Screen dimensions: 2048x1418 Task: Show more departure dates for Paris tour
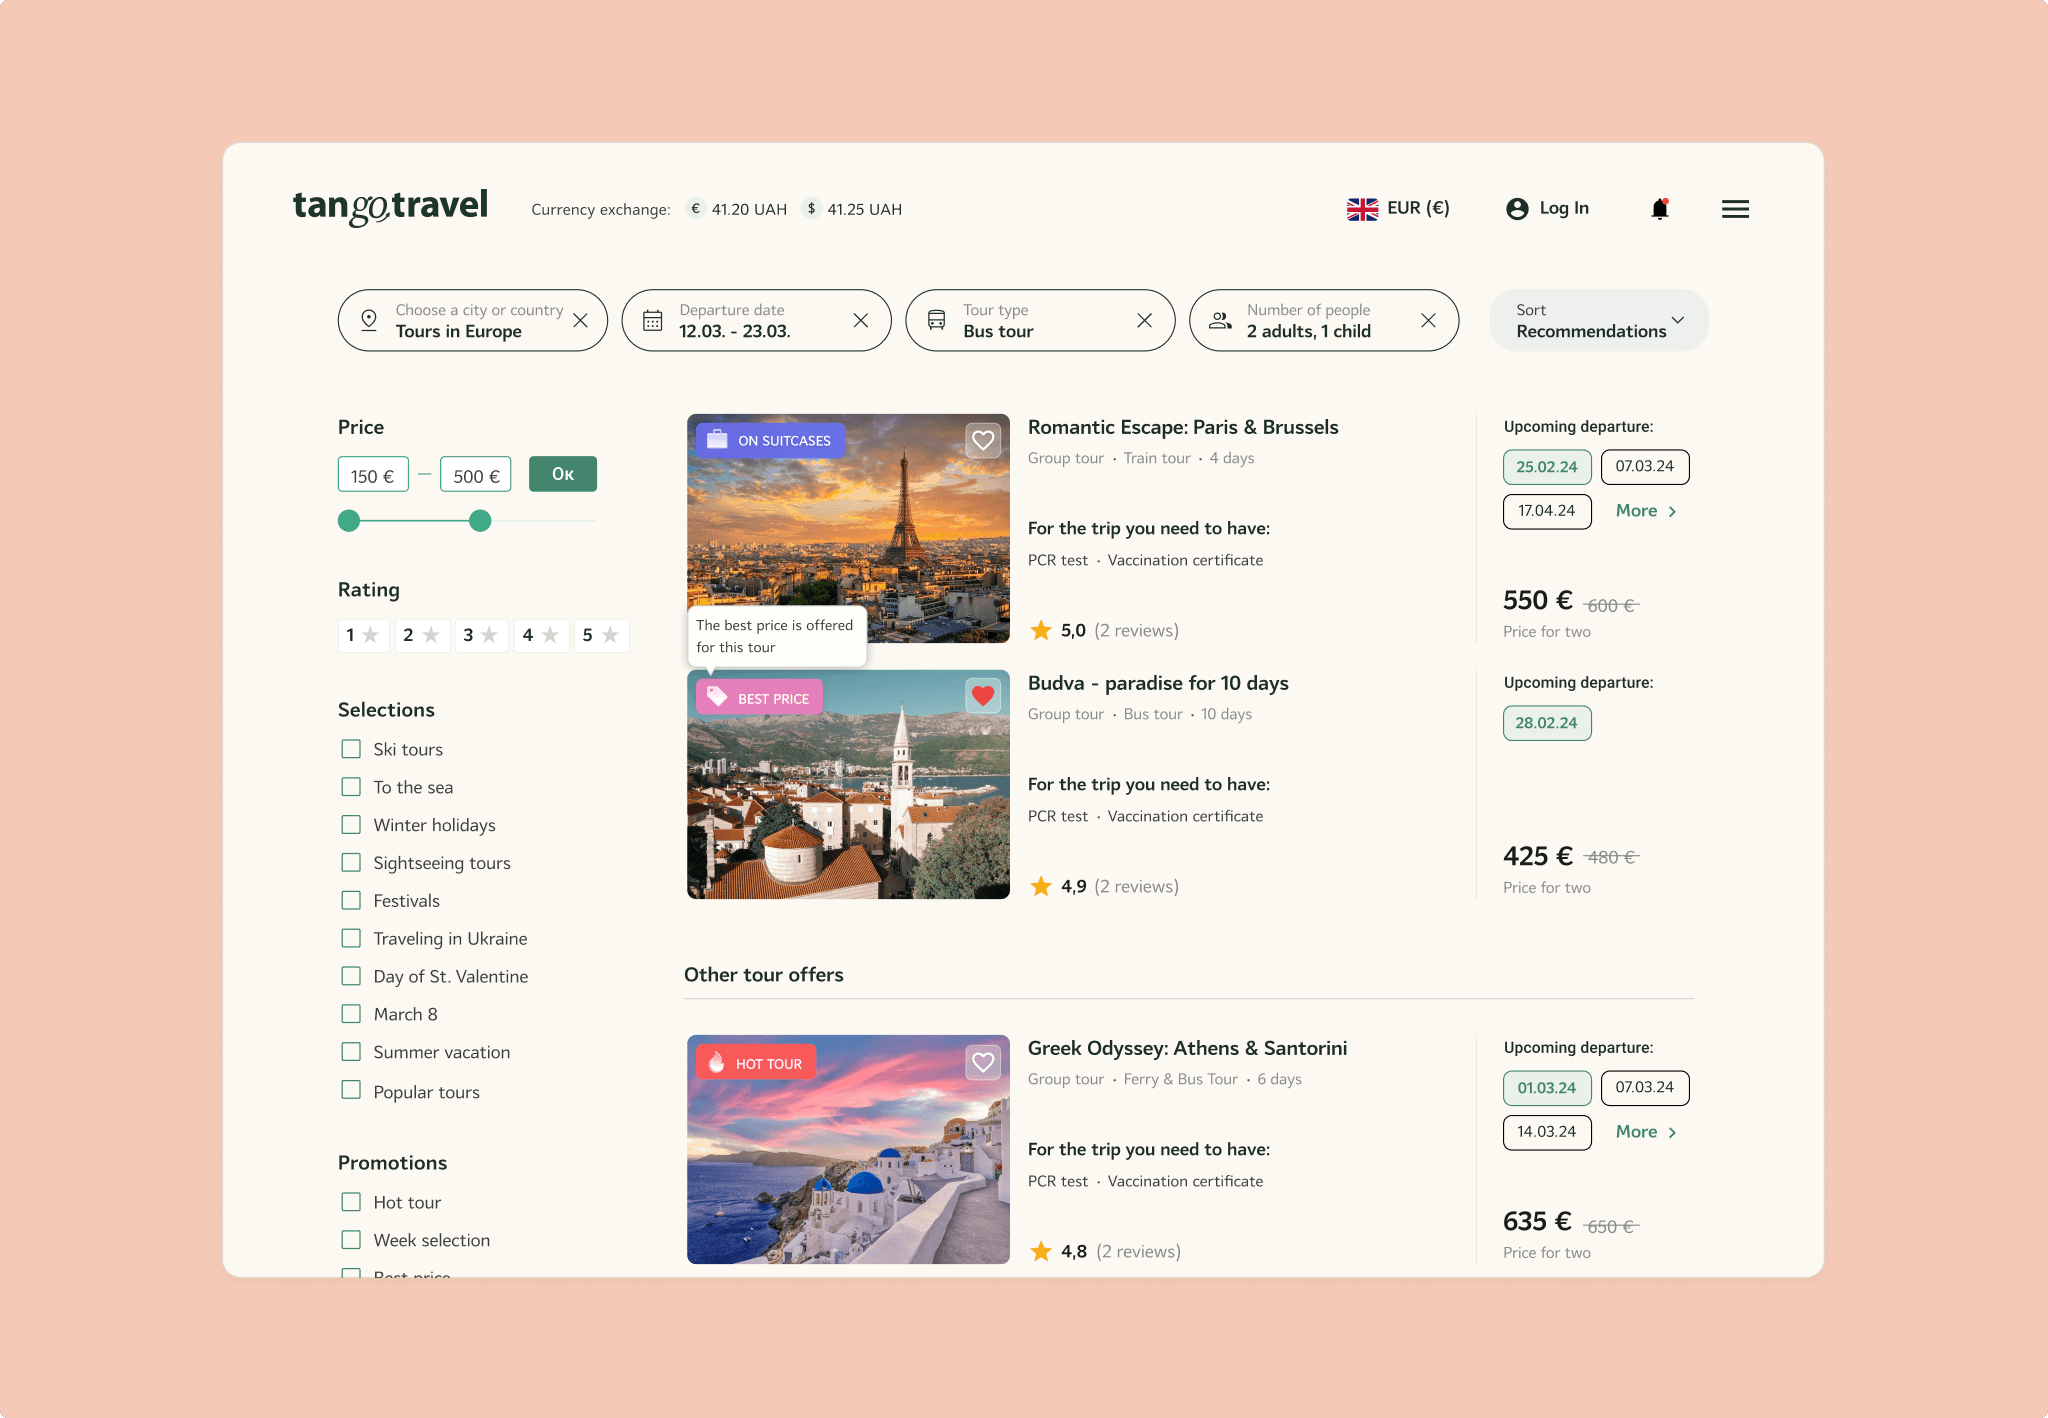point(1645,511)
